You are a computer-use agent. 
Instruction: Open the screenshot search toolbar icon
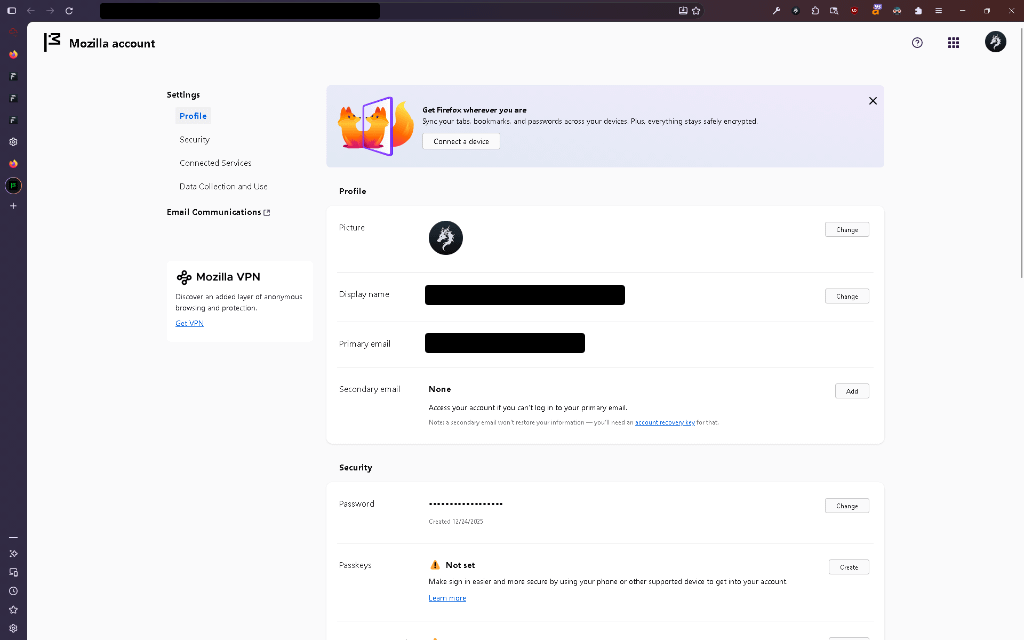[x=834, y=10]
